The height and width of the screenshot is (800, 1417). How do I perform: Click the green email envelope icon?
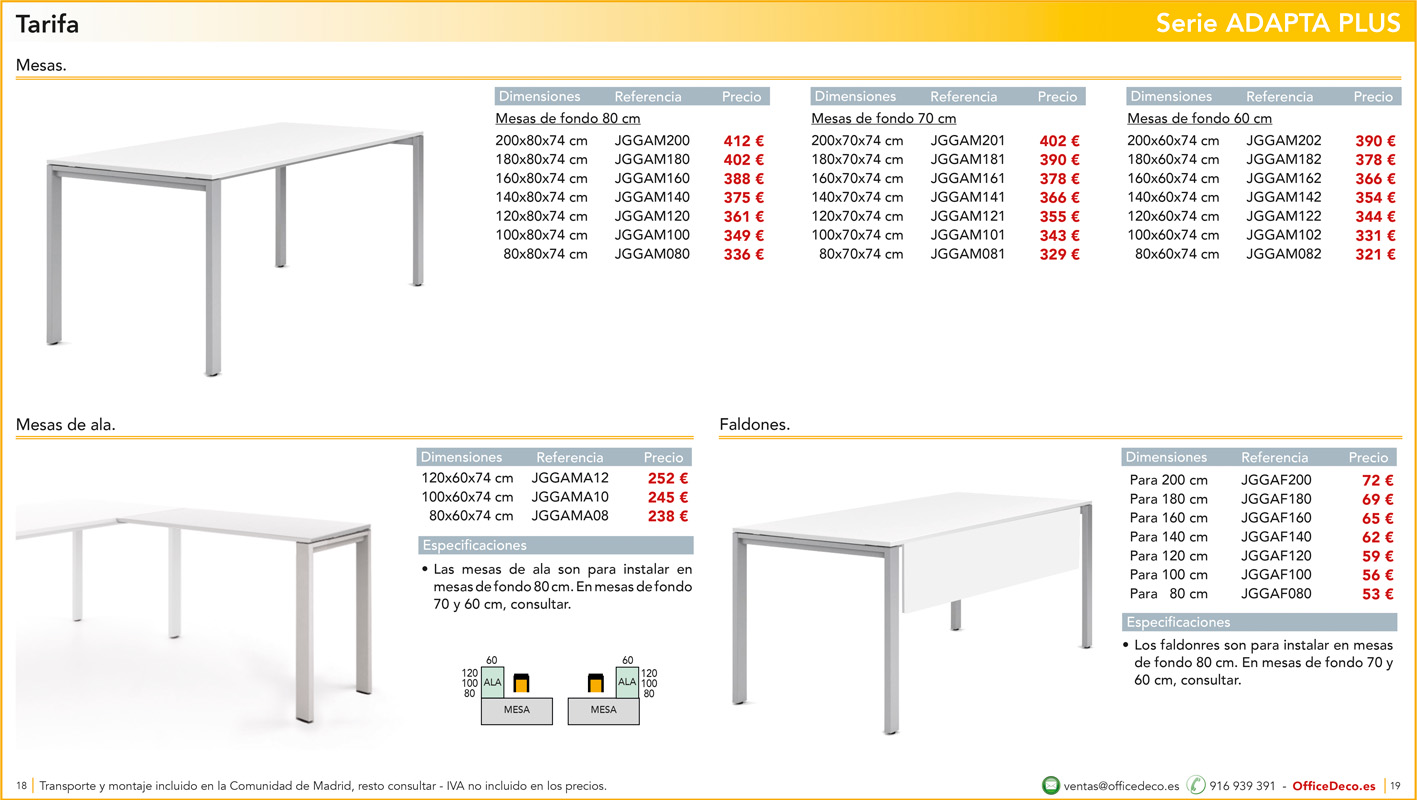click(1051, 785)
